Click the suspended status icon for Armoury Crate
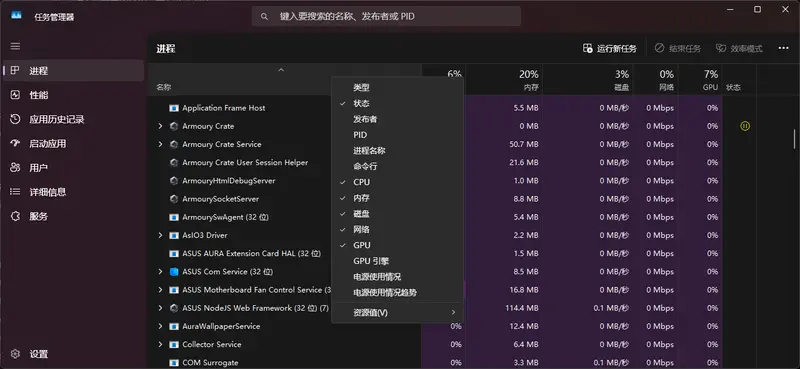 tap(745, 126)
